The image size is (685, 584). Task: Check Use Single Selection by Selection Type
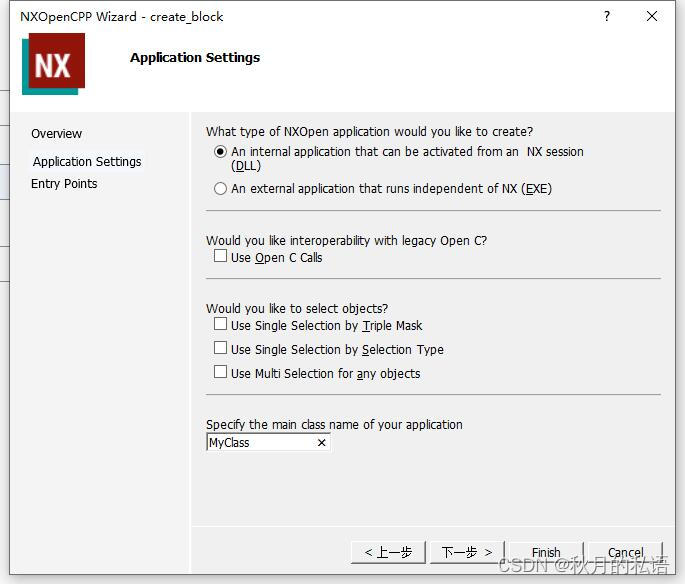point(220,348)
